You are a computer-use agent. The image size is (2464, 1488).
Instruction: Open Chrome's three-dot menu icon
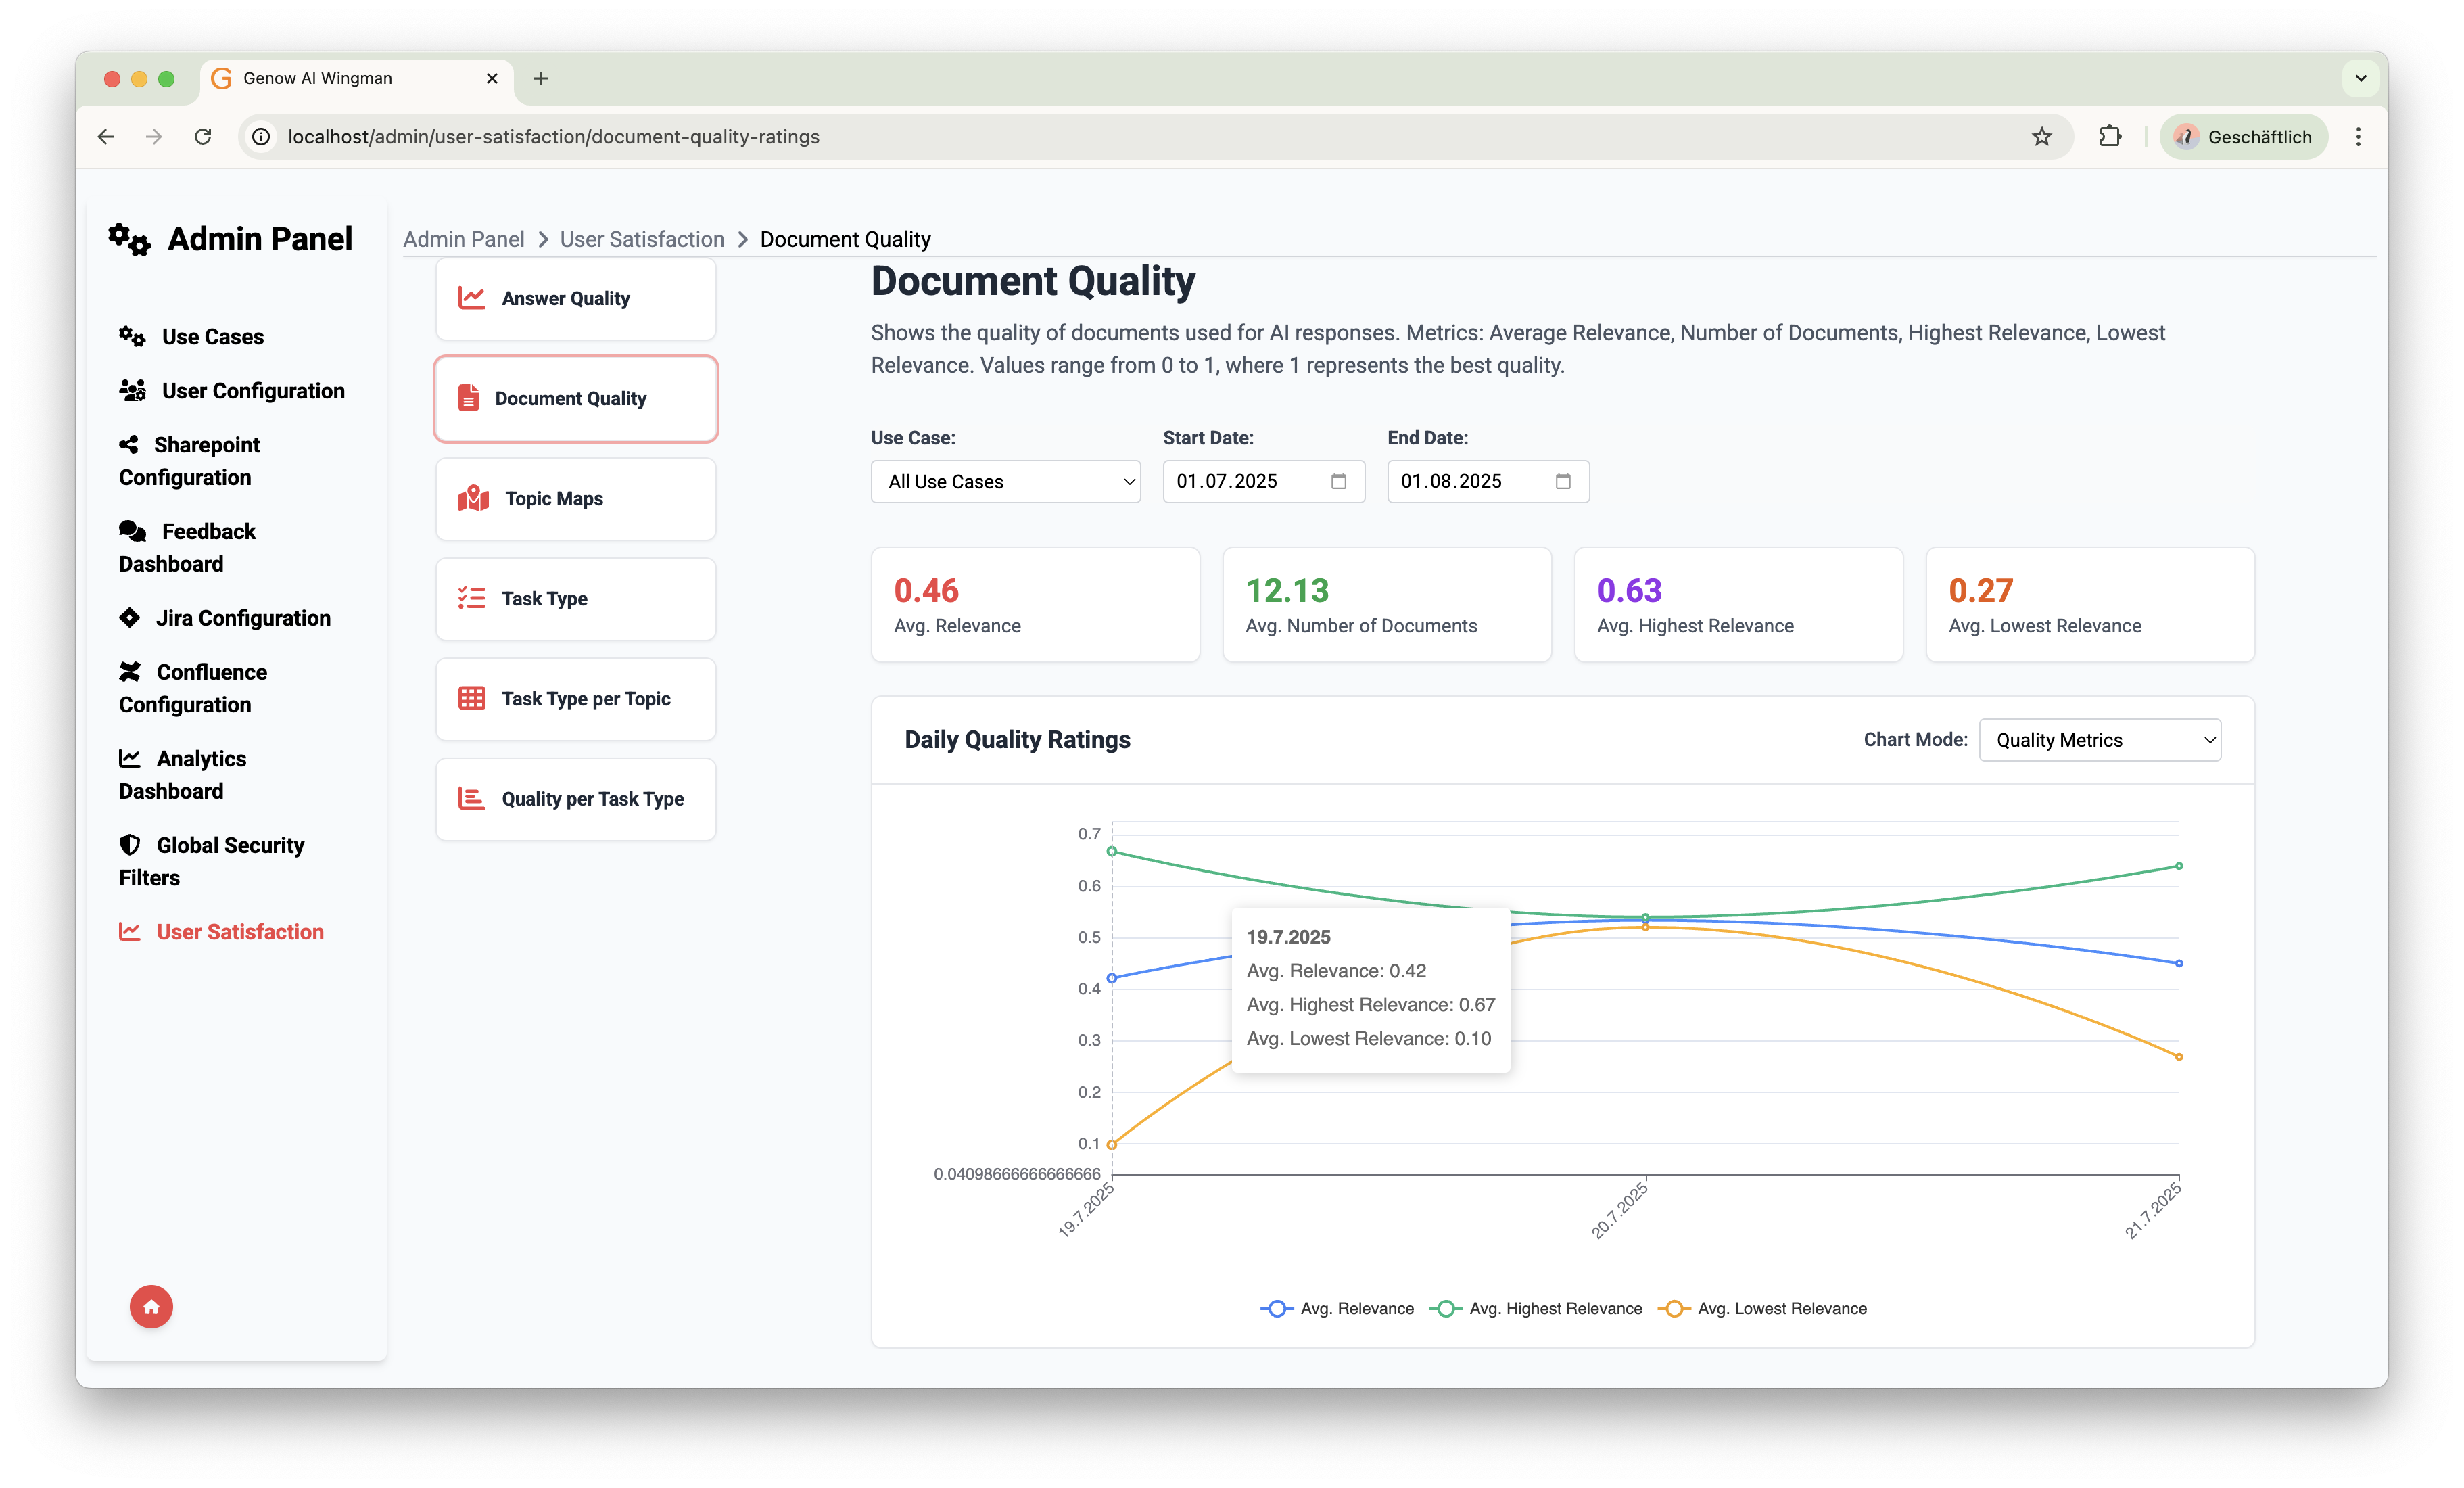(2357, 137)
